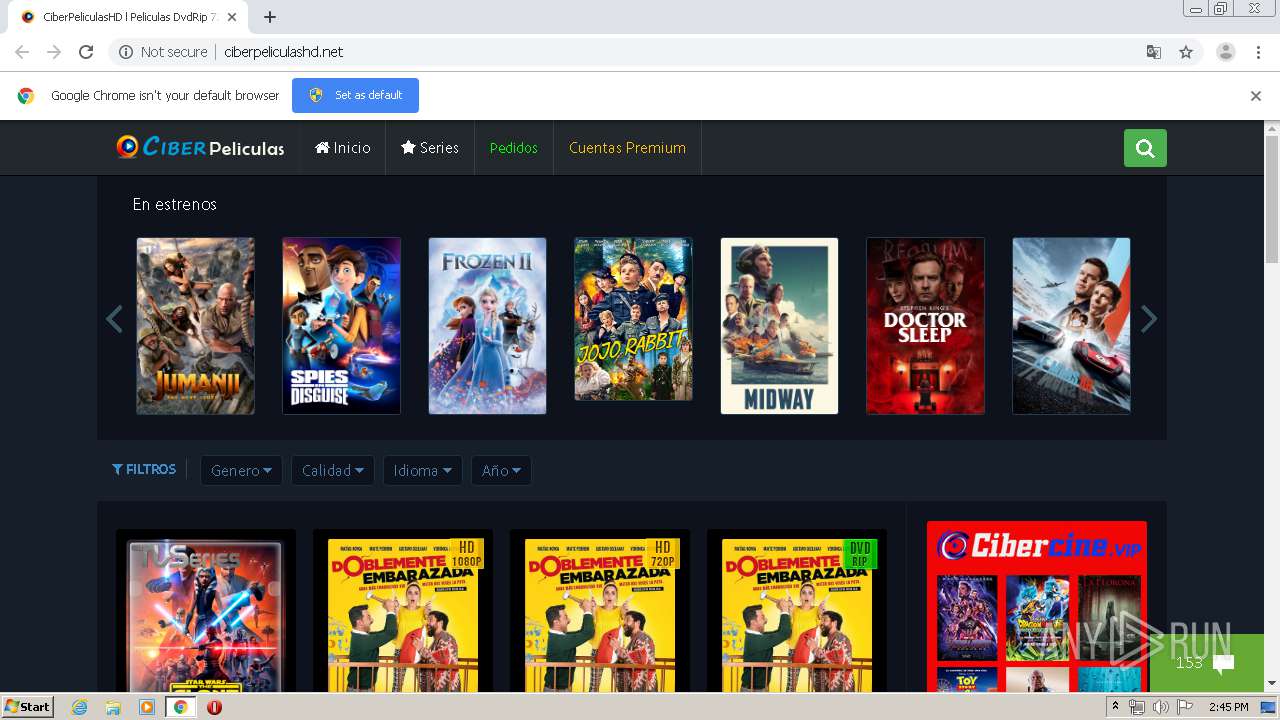The image size is (1280, 720).
Task: Open Cuentas Premium menu item
Action: (627, 148)
